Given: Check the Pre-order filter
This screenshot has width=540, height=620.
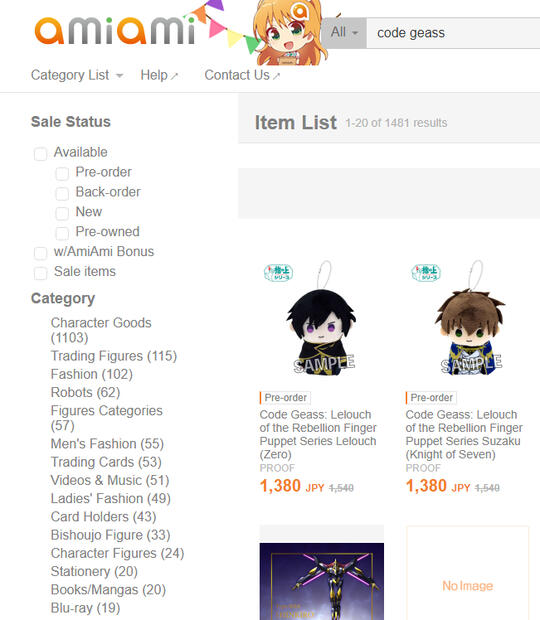Looking at the screenshot, I should click(x=62, y=174).
